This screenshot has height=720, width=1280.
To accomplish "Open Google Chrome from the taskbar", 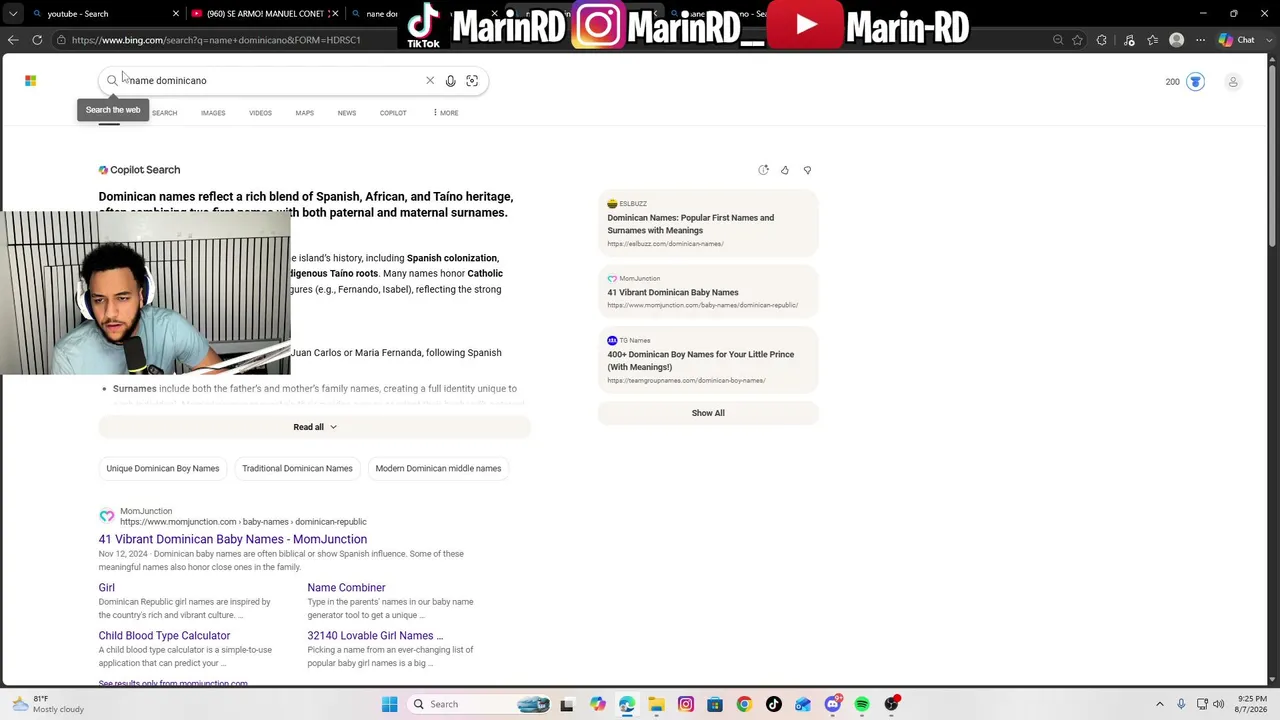I will click(744, 704).
